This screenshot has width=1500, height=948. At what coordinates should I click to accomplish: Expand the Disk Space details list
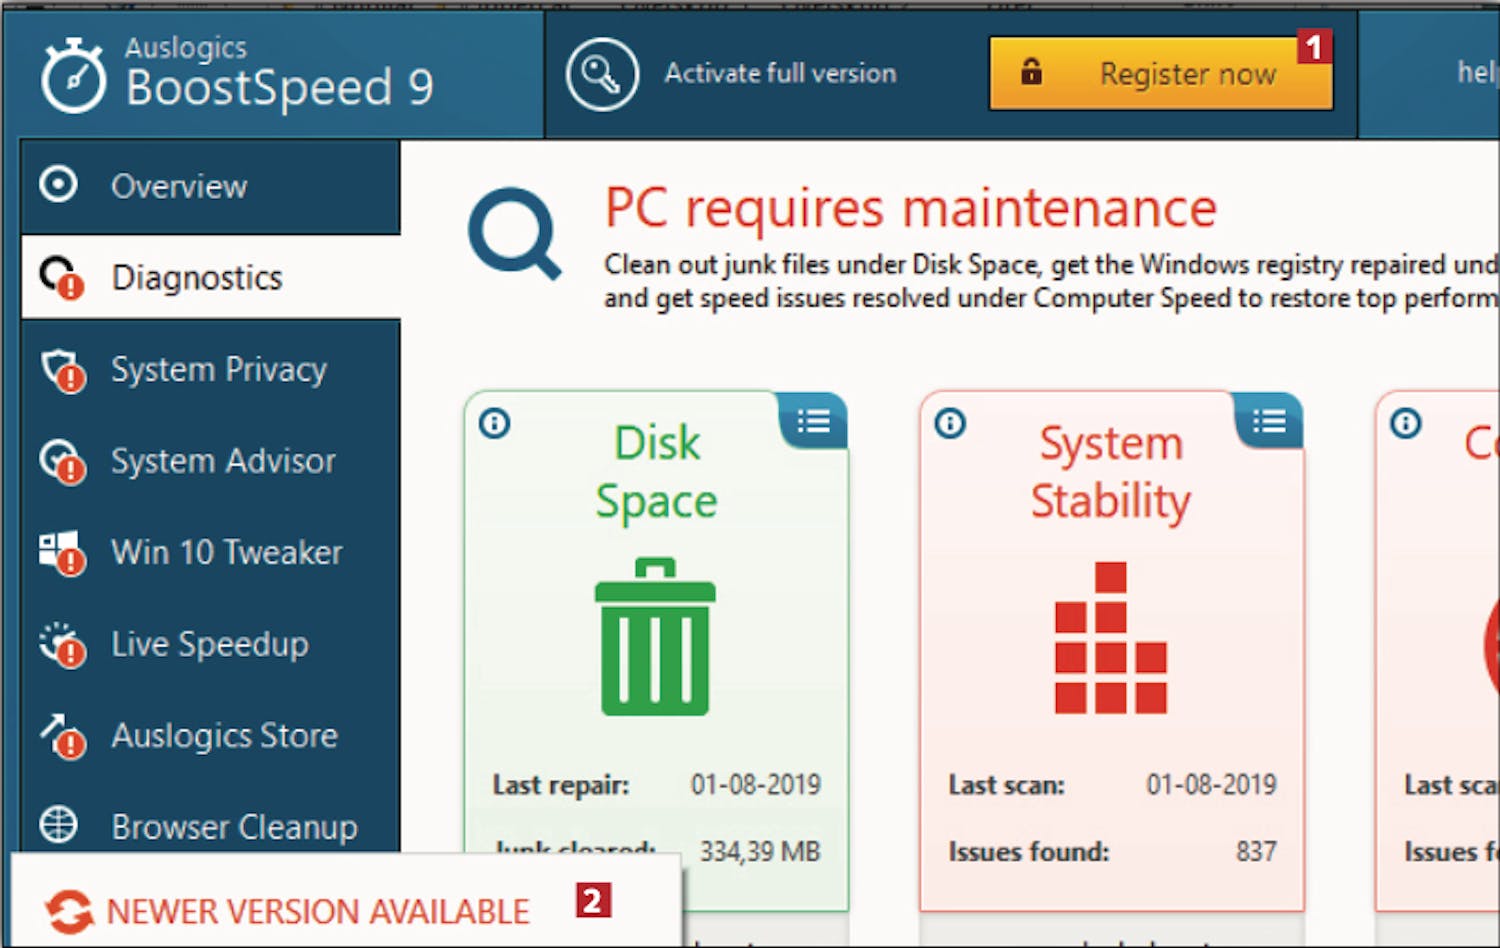[x=813, y=421]
